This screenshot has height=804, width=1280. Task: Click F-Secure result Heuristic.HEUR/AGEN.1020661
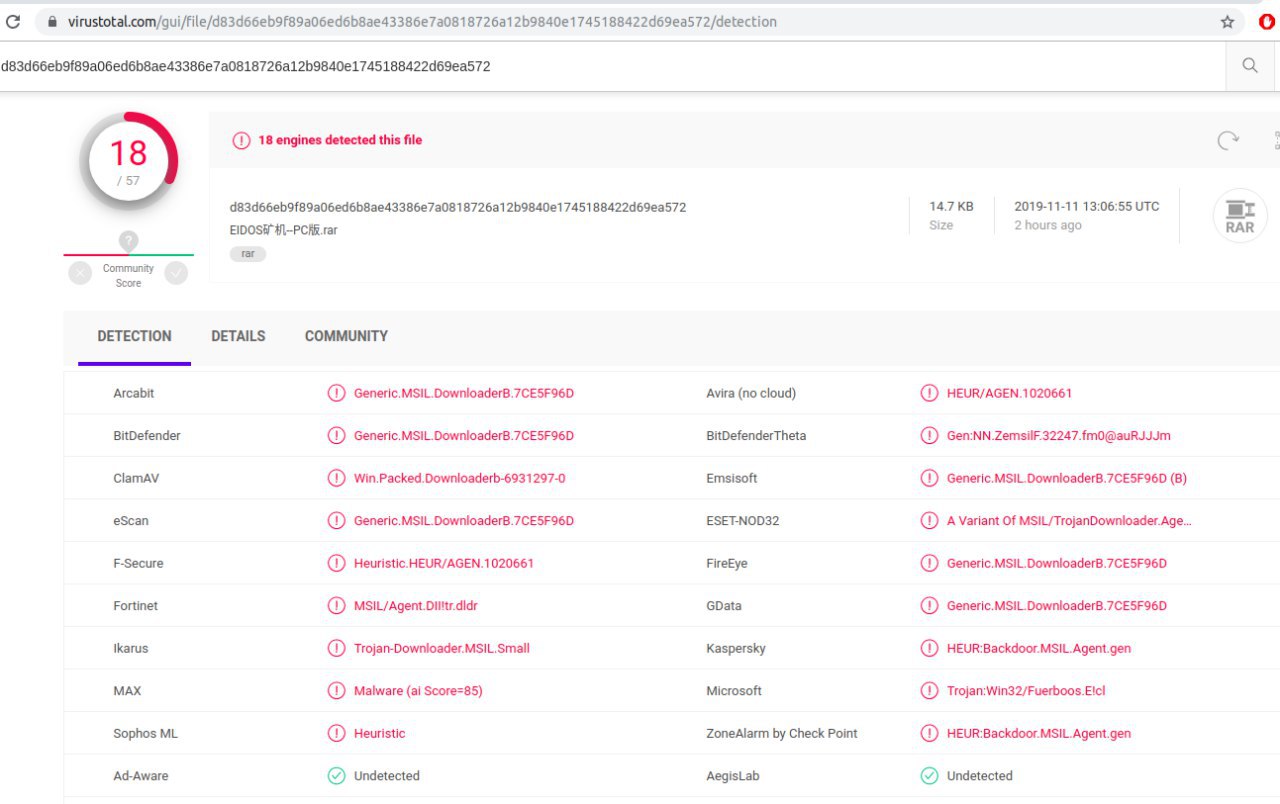click(x=444, y=563)
